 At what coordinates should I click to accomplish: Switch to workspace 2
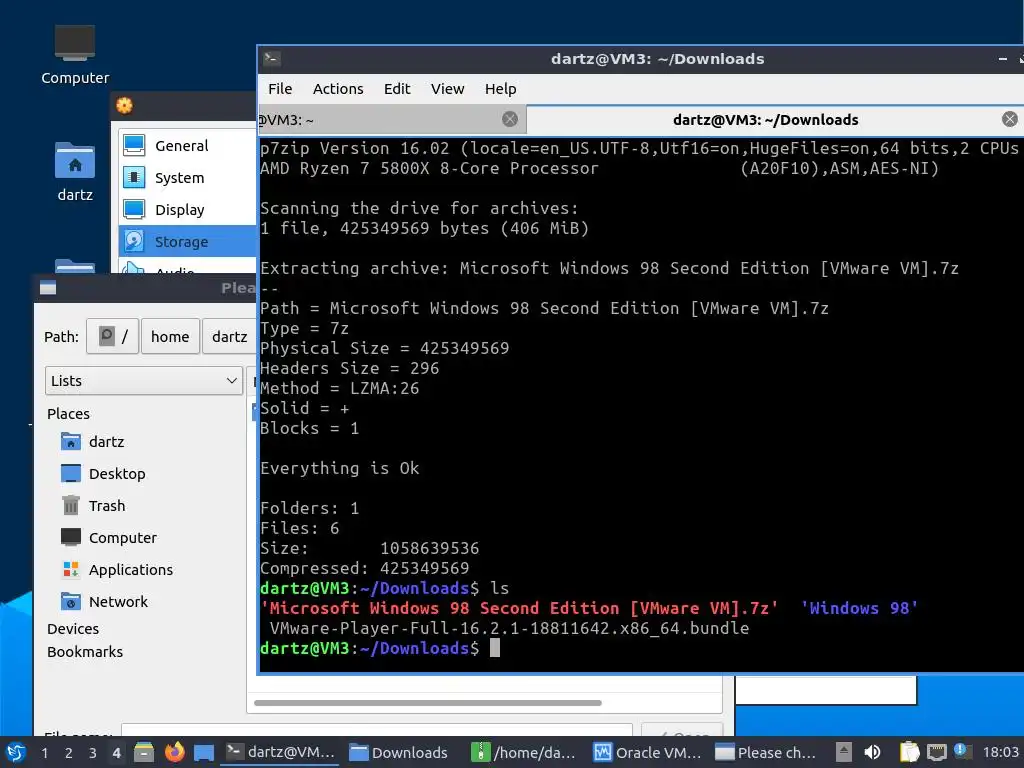69,753
